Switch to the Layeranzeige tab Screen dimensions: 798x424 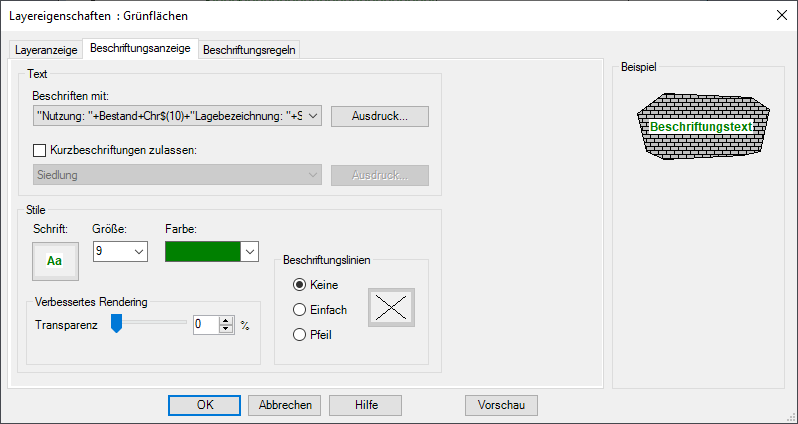coord(46,50)
